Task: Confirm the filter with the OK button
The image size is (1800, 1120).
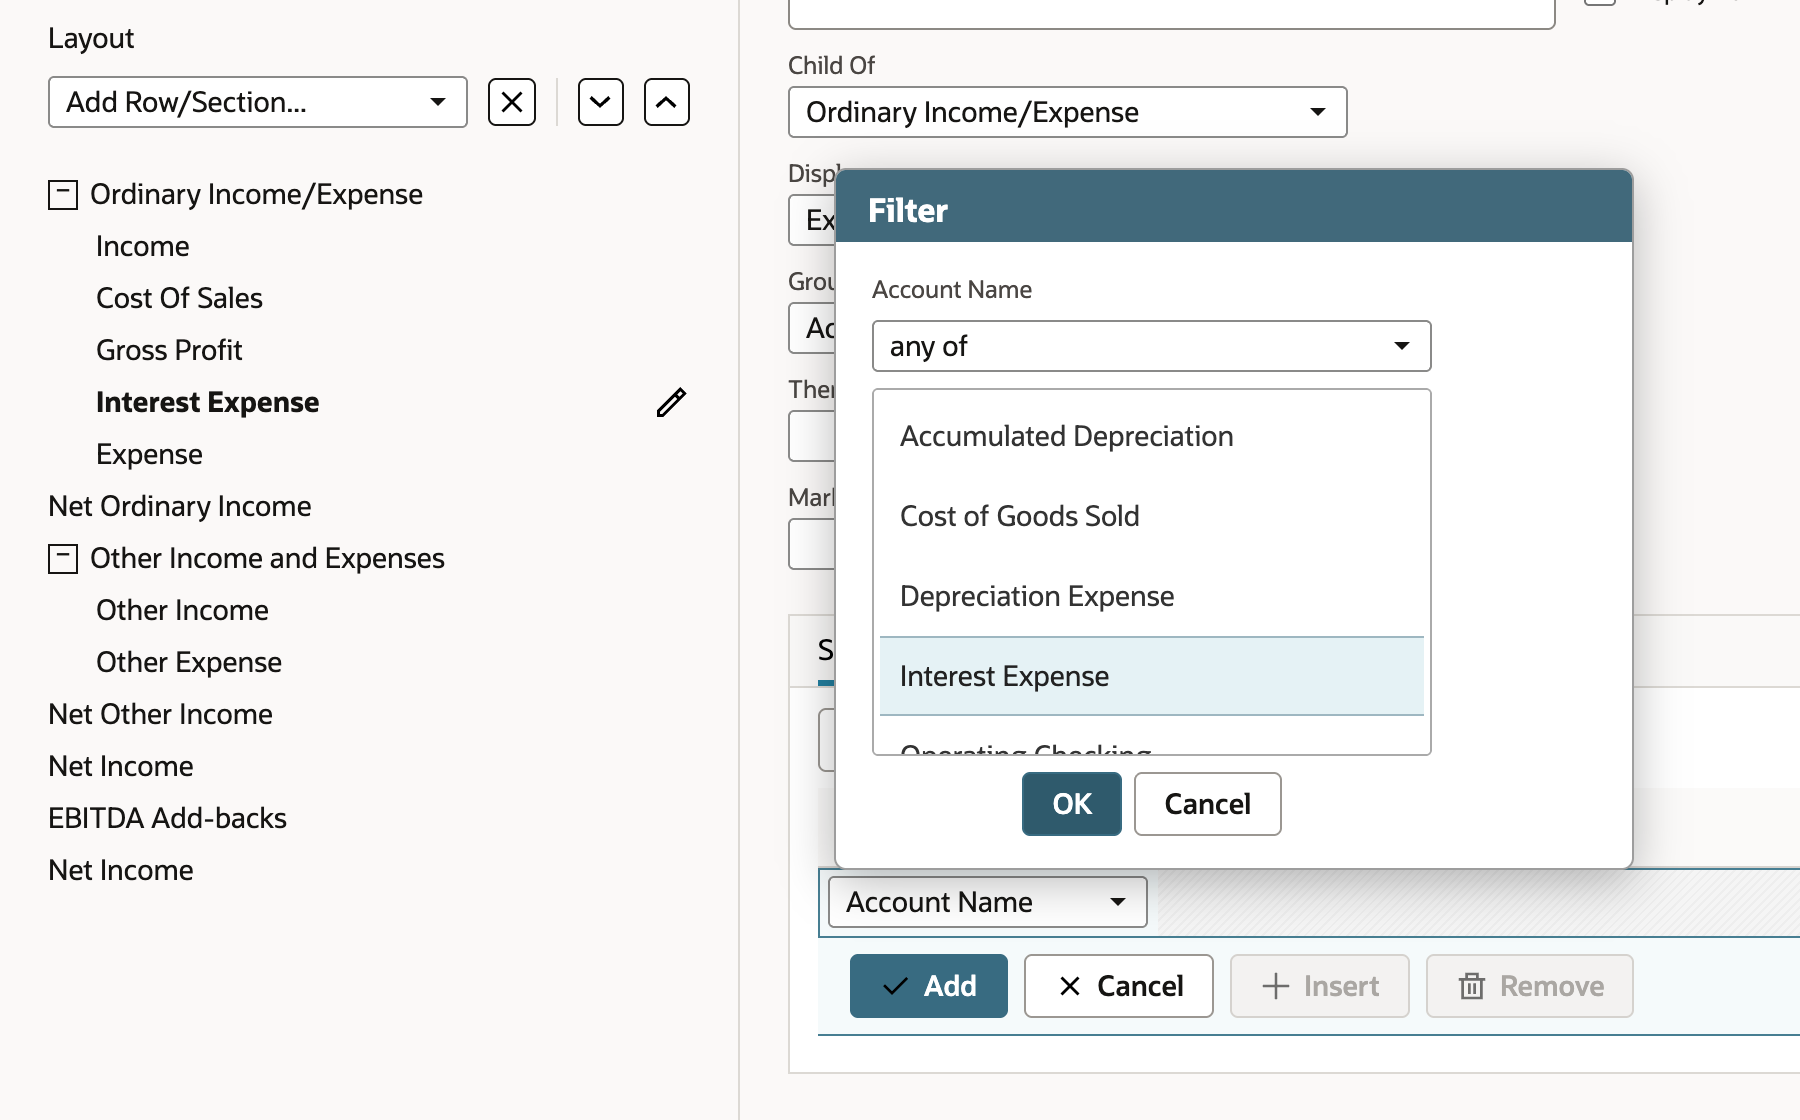Action: tap(1072, 804)
